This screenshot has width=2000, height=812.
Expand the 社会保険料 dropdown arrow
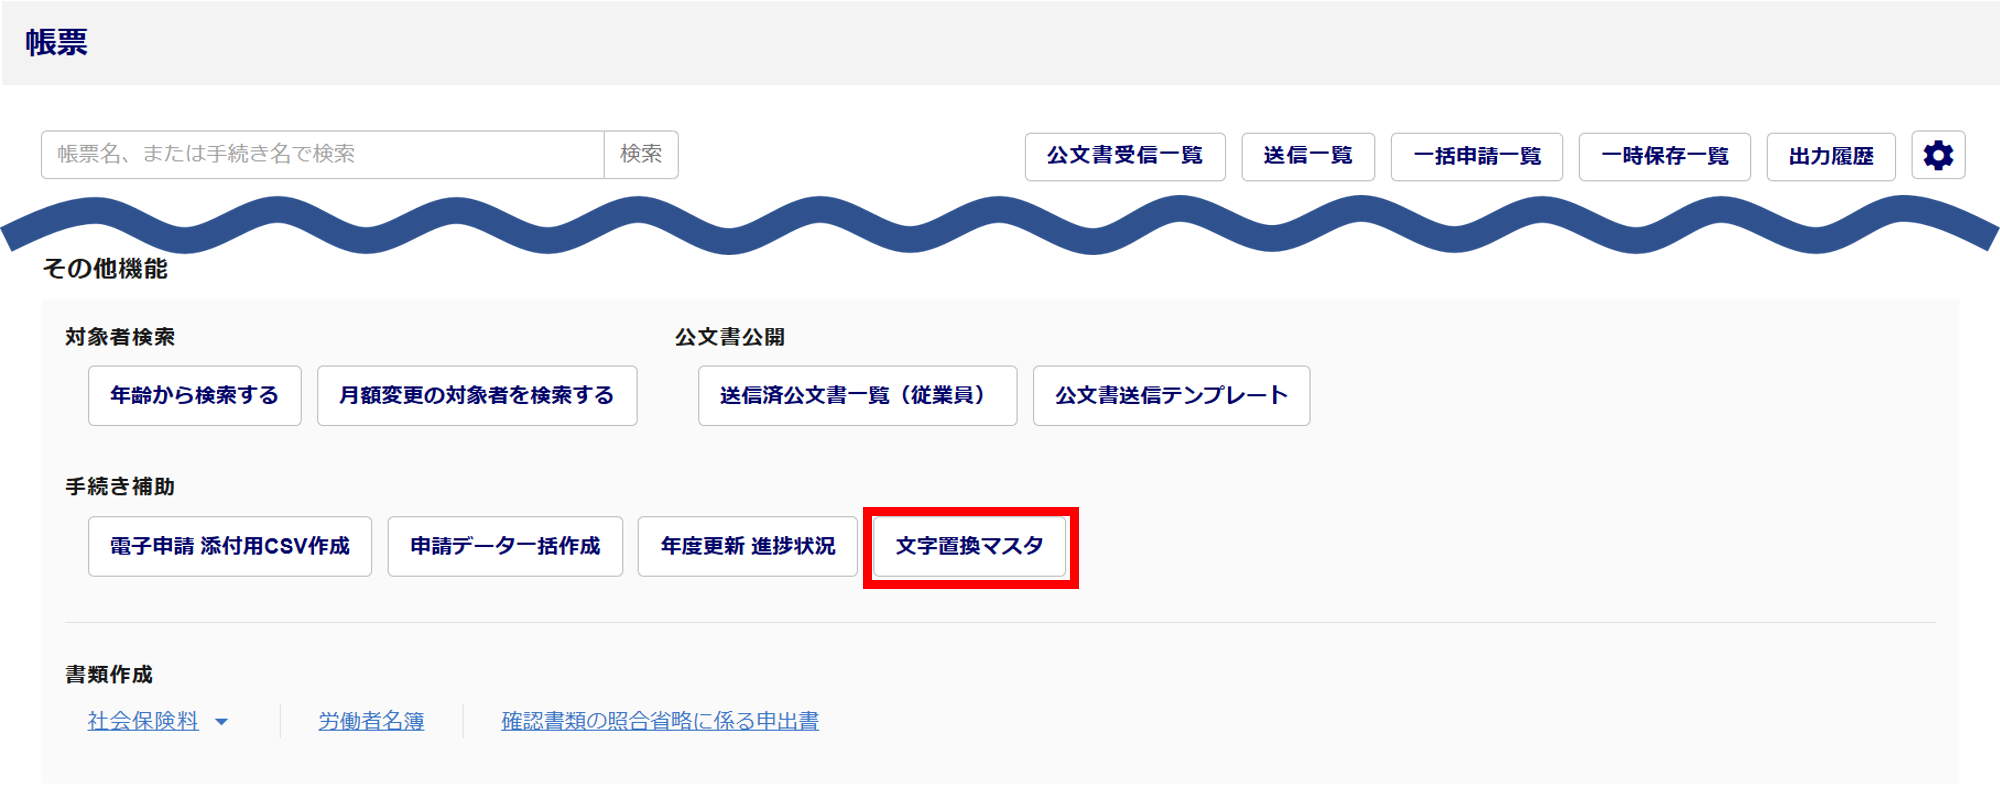tap(222, 722)
